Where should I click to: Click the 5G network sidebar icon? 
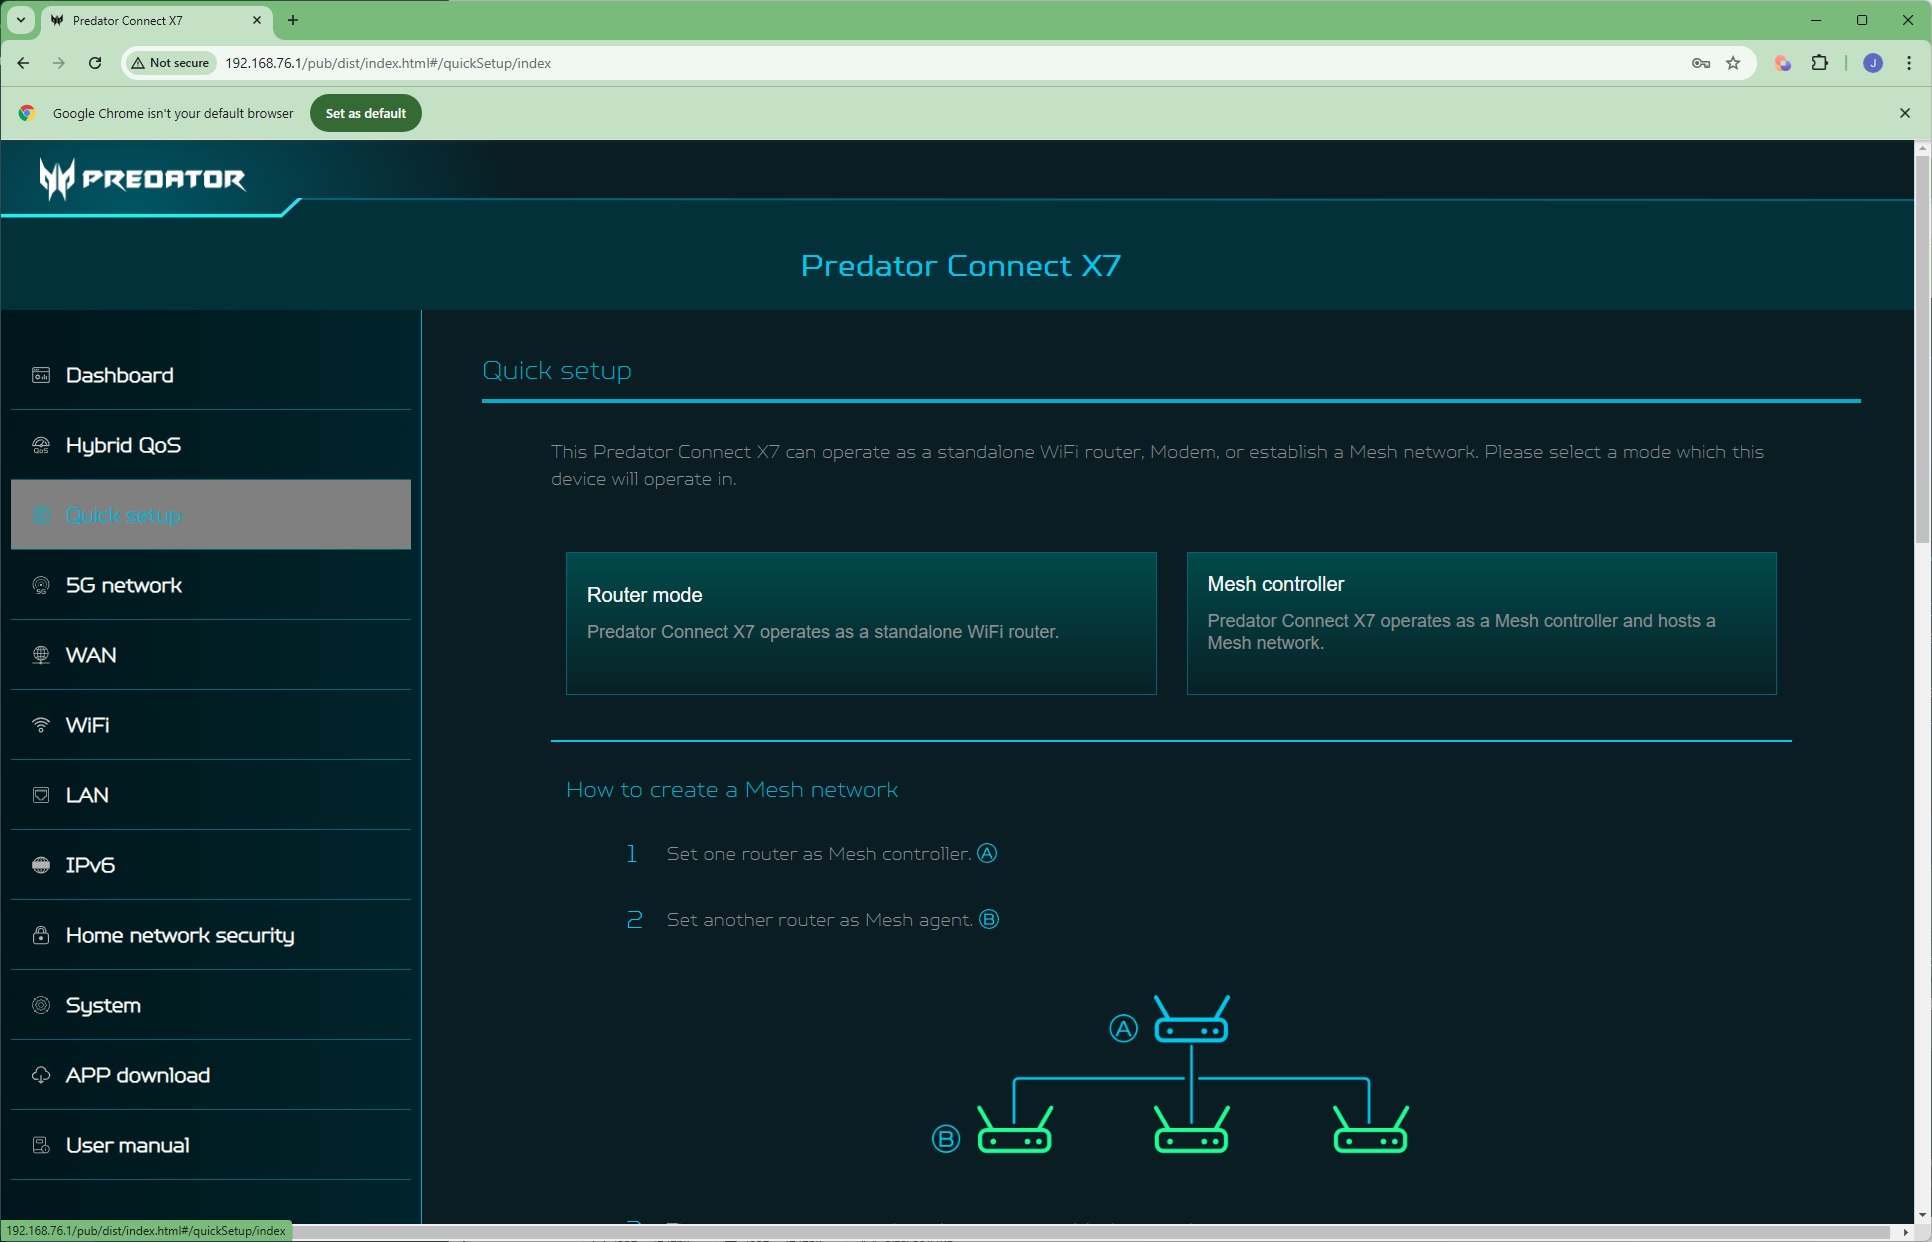tap(41, 585)
